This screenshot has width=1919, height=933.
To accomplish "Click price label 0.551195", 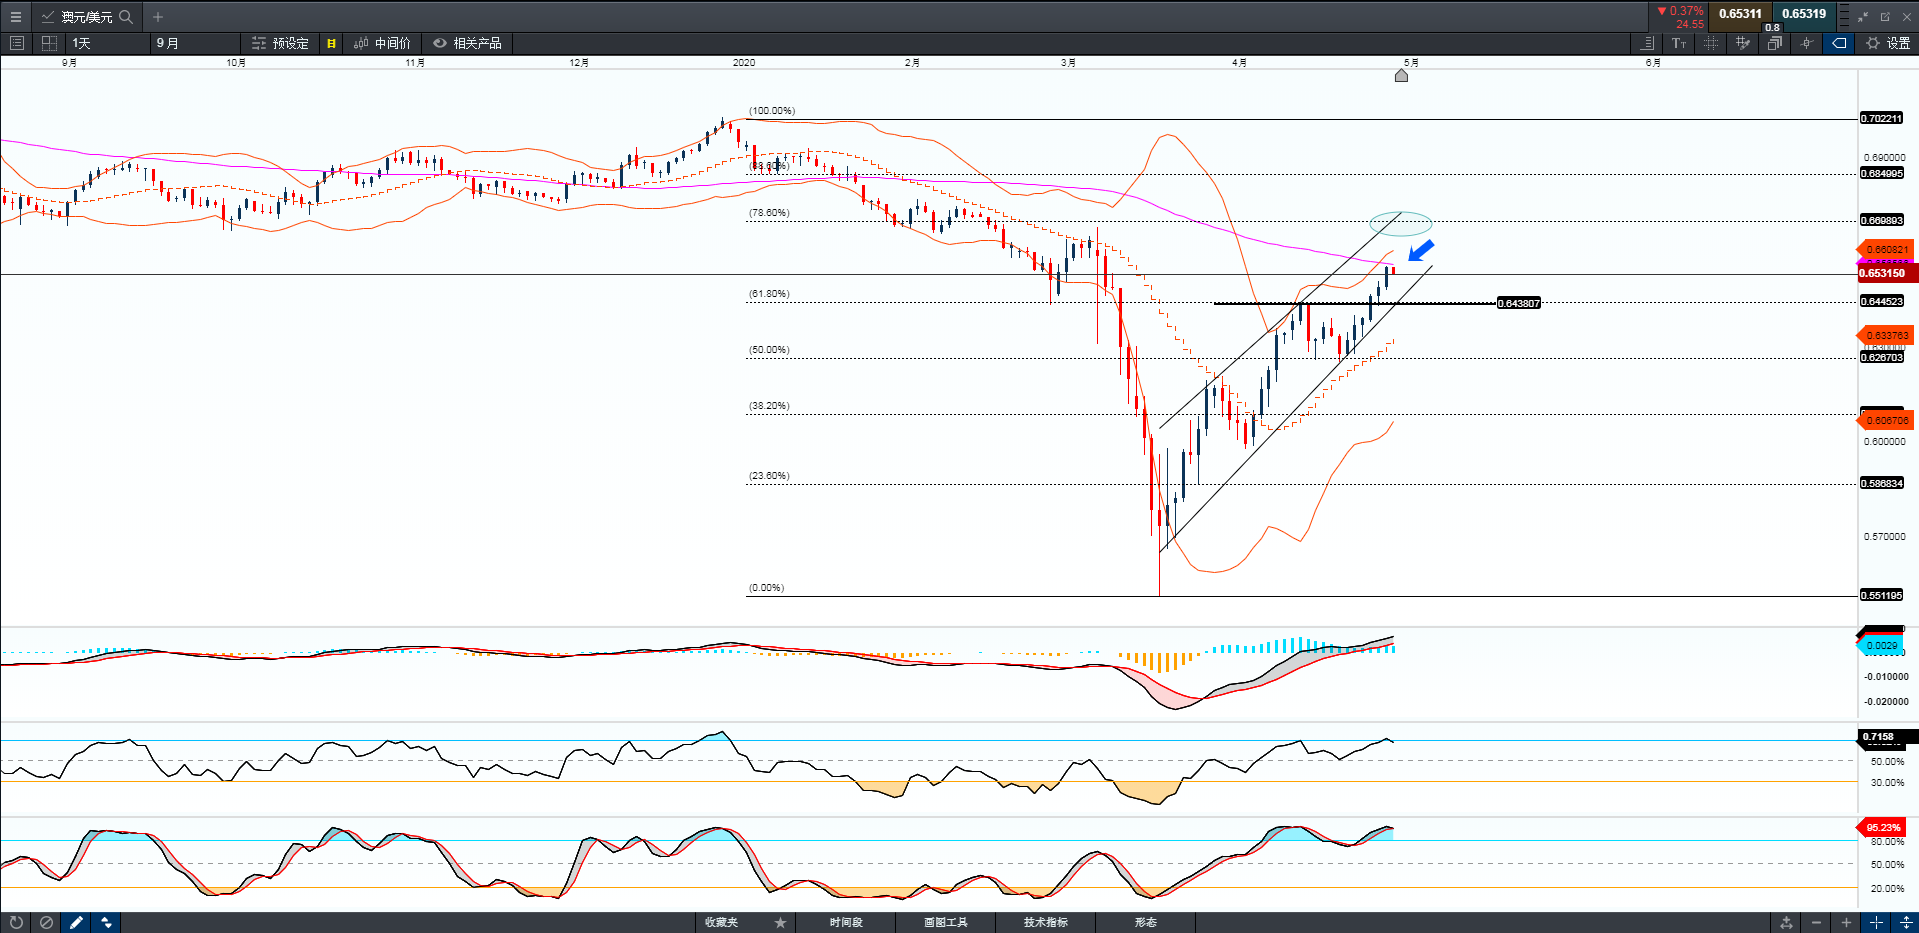I will [1881, 595].
